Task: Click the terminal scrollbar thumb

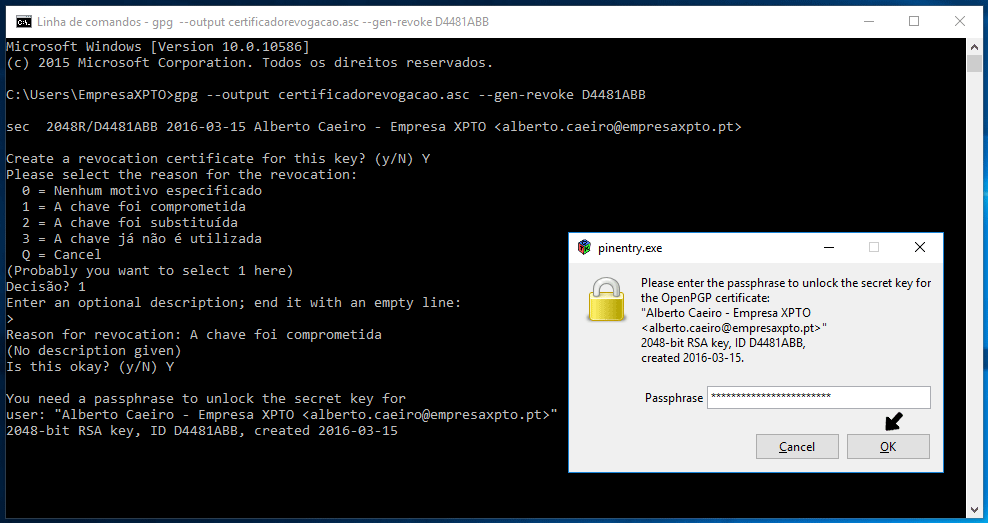Action: click(974, 64)
